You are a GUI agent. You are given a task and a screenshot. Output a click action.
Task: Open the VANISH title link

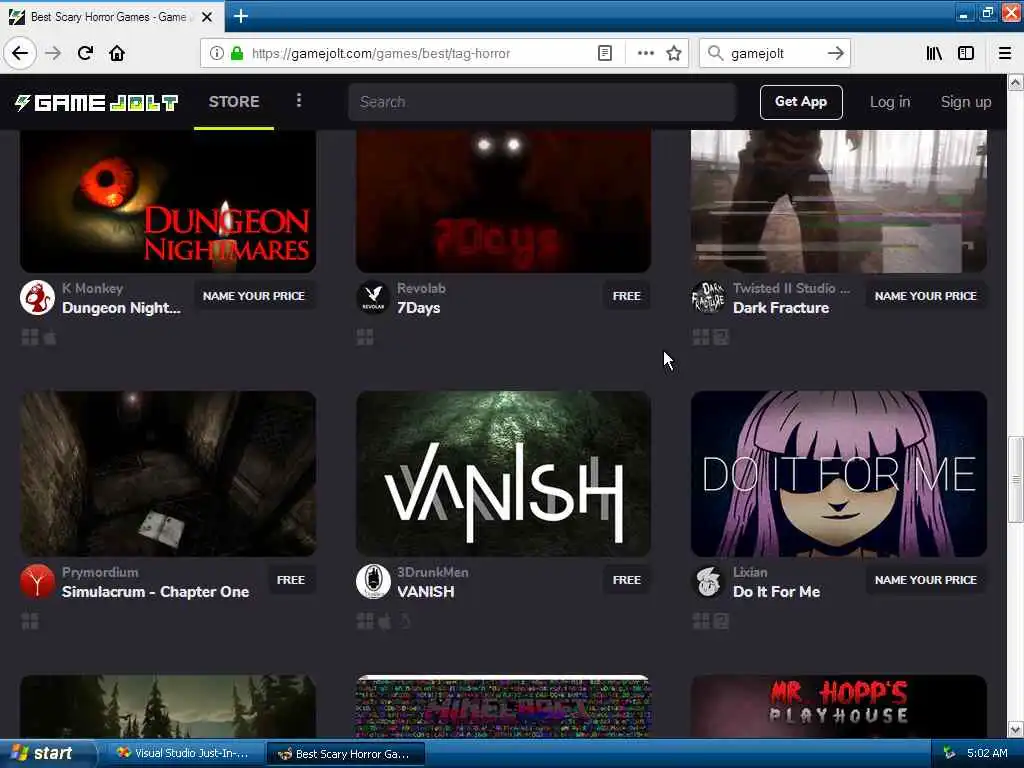(426, 592)
